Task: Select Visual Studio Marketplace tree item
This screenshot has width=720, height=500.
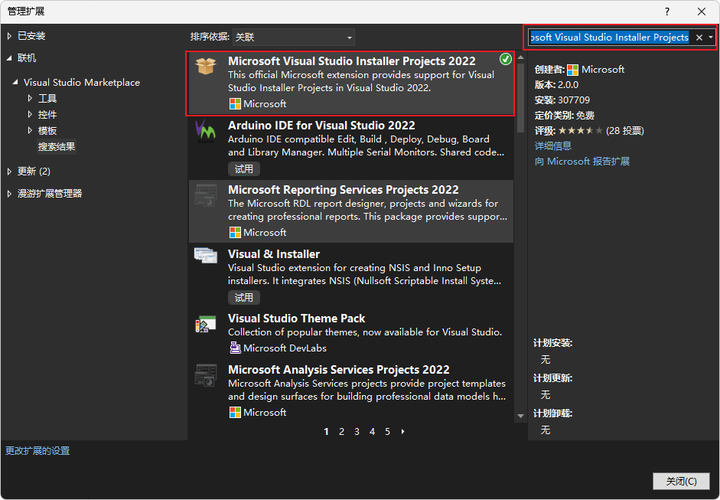Action: pyautogui.click(x=82, y=82)
